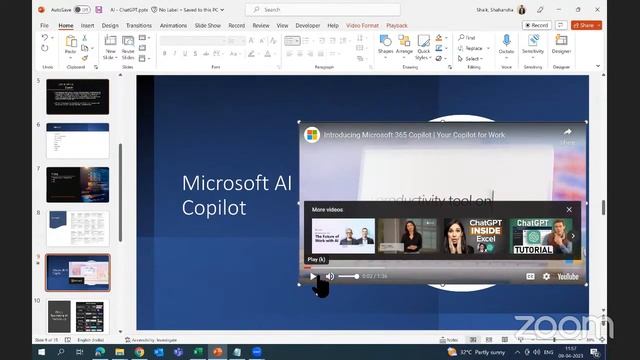Insert a New Slide

click(x=111, y=47)
